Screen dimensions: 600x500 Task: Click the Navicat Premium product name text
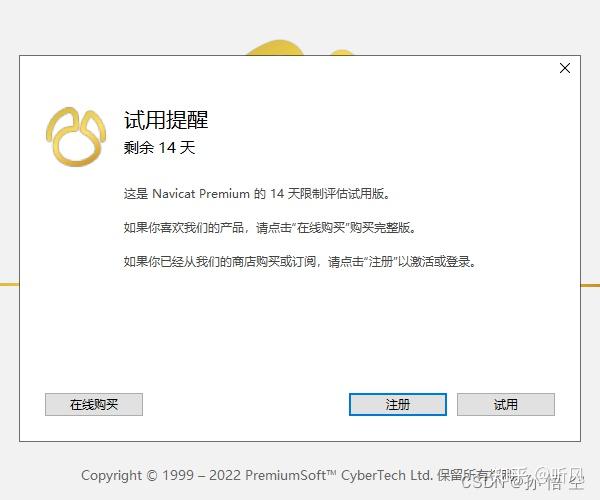click(201, 194)
